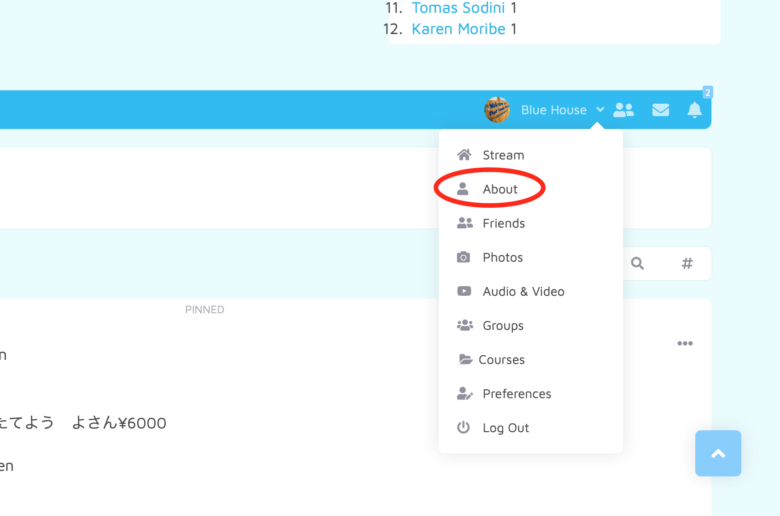Click the scroll-to-top arrow button
This screenshot has height=516, width=780.
[x=718, y=453]
